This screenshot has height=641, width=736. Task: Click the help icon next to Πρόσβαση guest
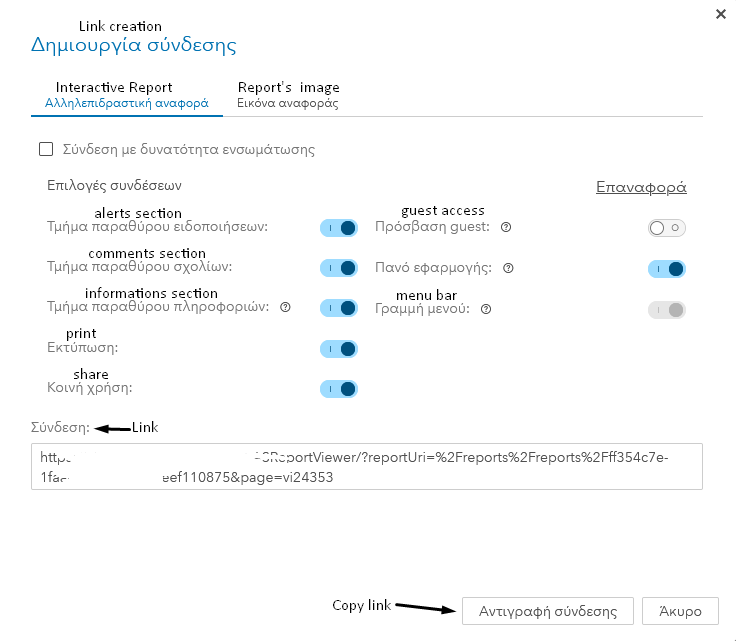(506, 228)
